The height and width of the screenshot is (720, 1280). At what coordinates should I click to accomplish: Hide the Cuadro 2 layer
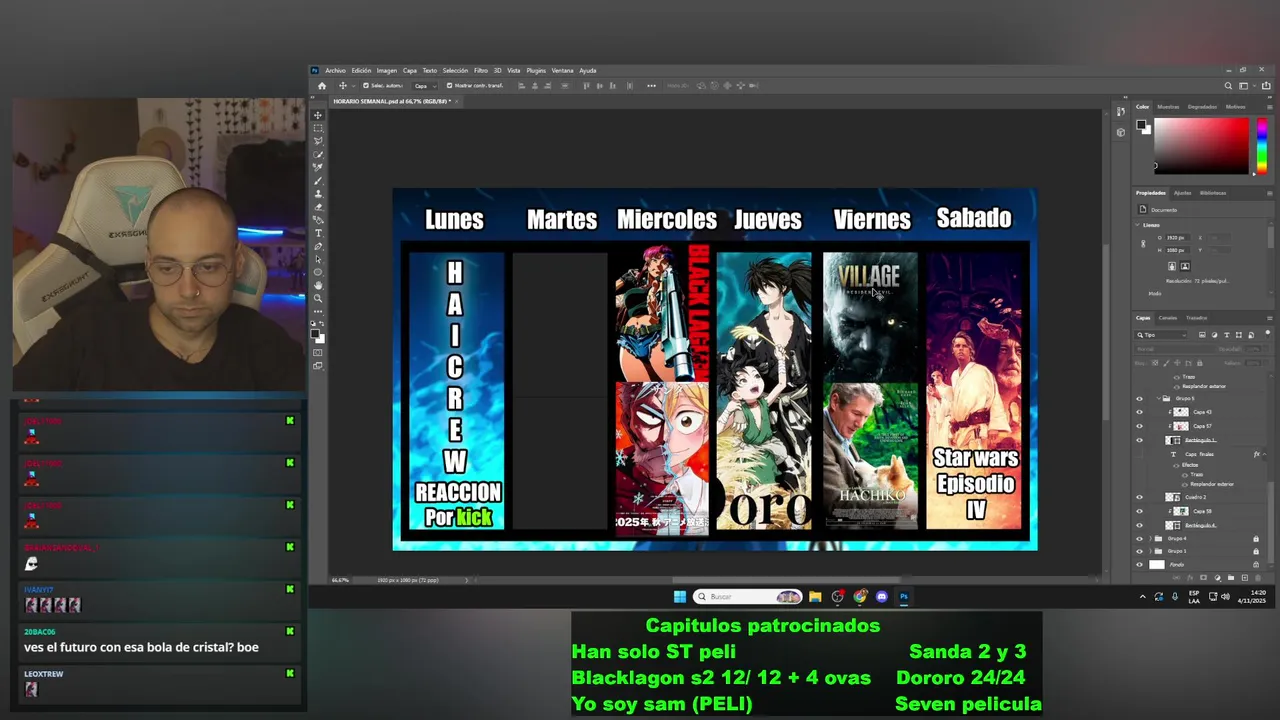pos(1139,497)
